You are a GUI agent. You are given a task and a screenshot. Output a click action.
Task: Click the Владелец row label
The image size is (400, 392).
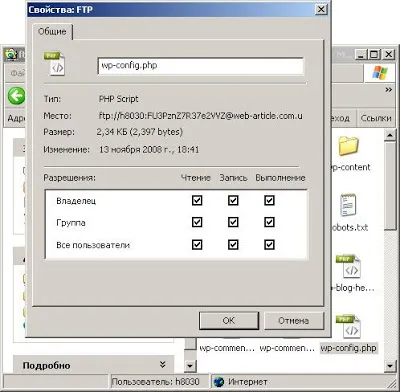(x=76, y=201)
